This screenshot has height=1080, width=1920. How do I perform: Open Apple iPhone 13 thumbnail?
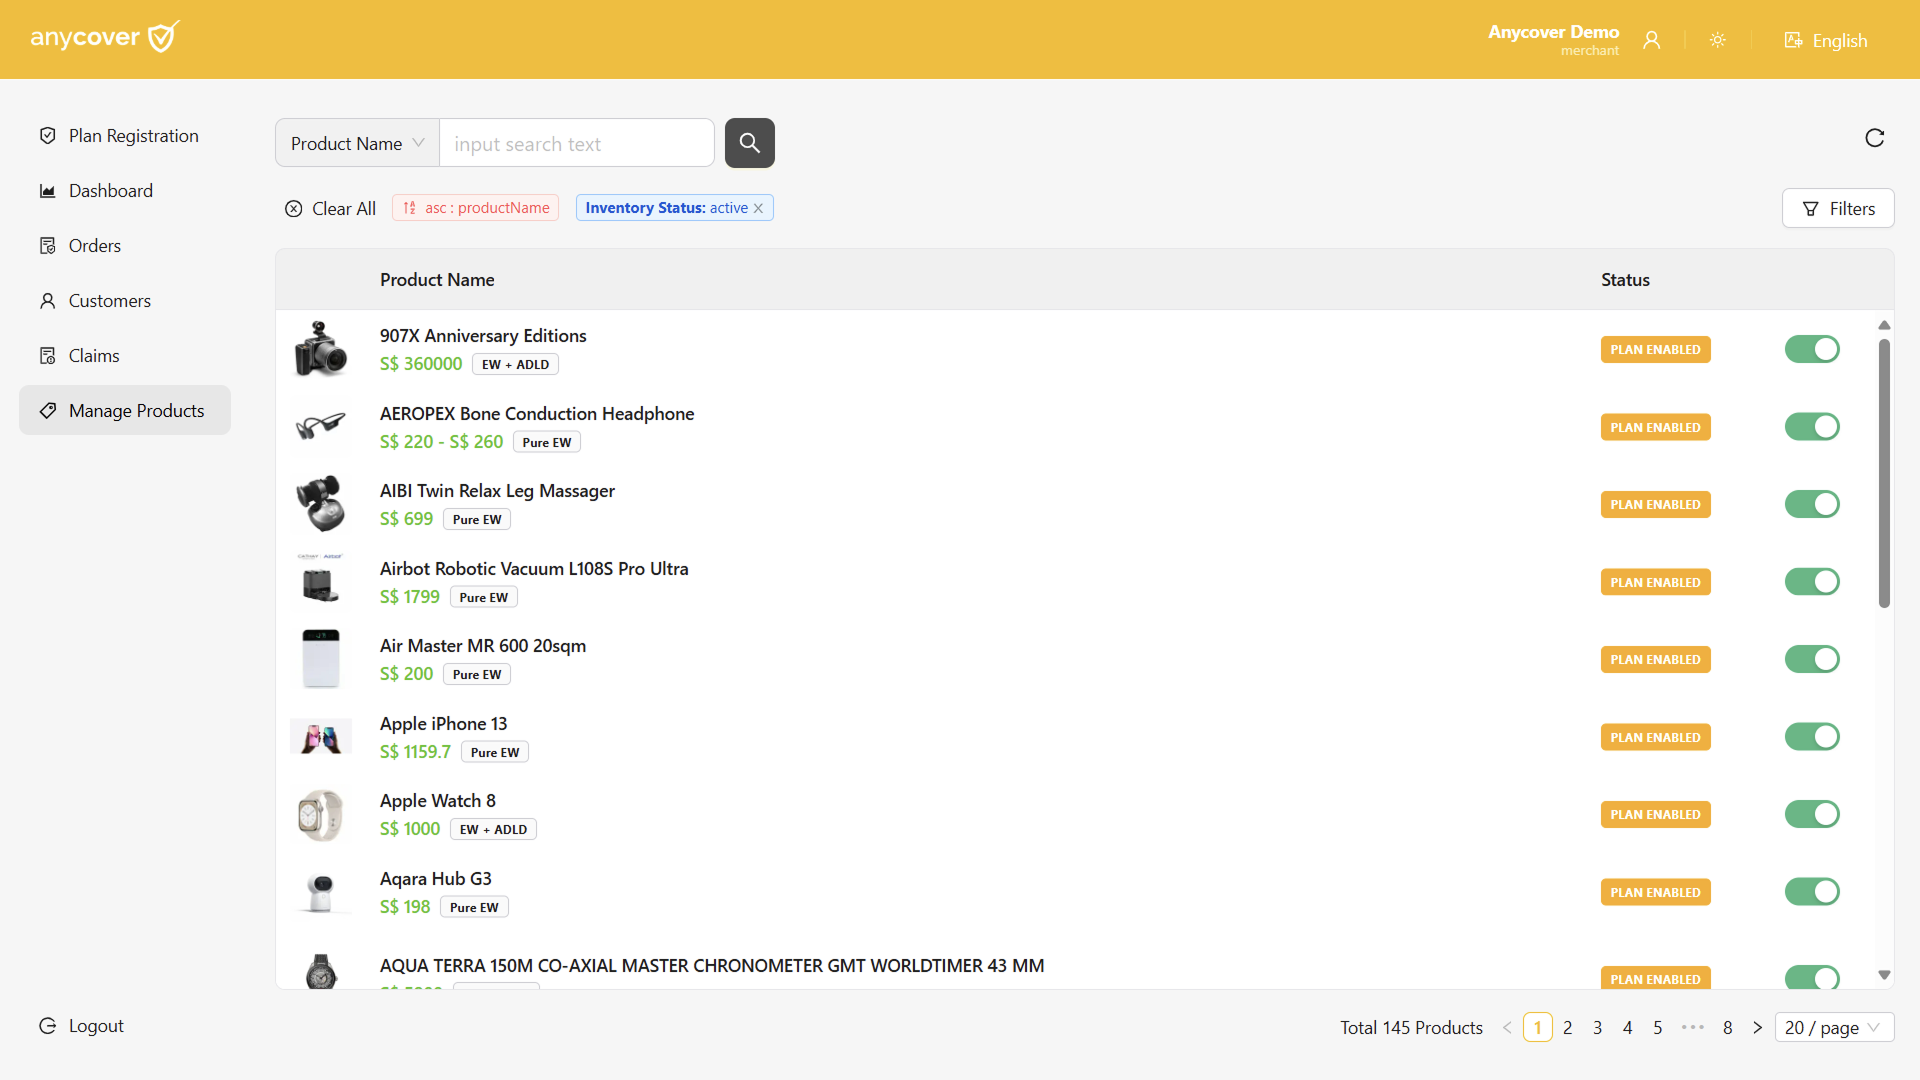point(321,737)
